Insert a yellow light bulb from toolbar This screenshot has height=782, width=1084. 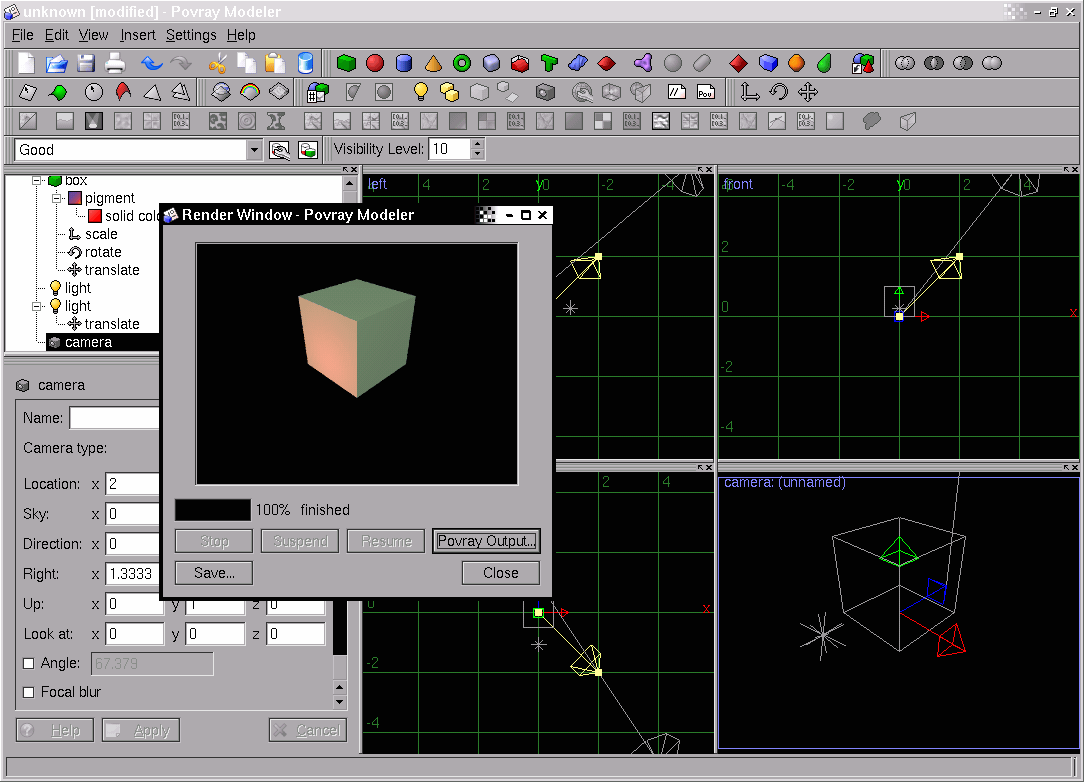click(x=420, y=92)
